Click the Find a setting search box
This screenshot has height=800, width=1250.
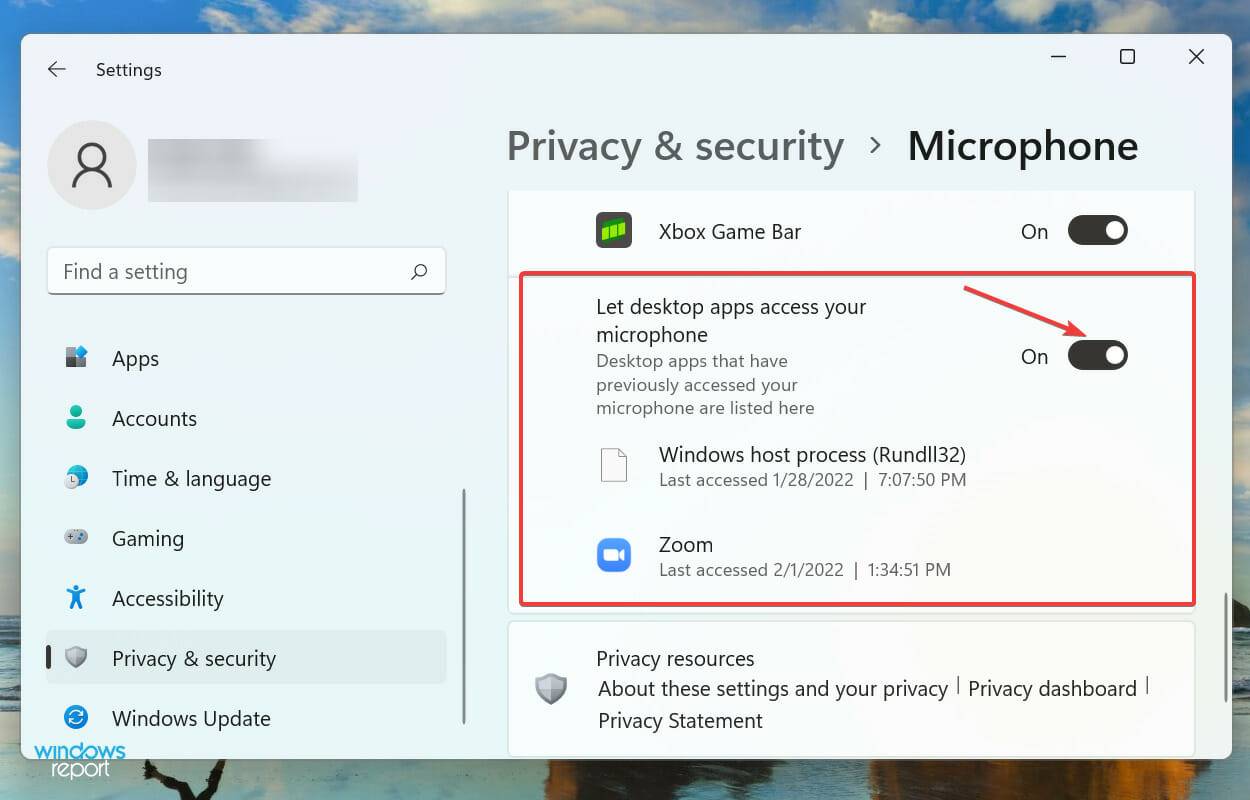230,272
